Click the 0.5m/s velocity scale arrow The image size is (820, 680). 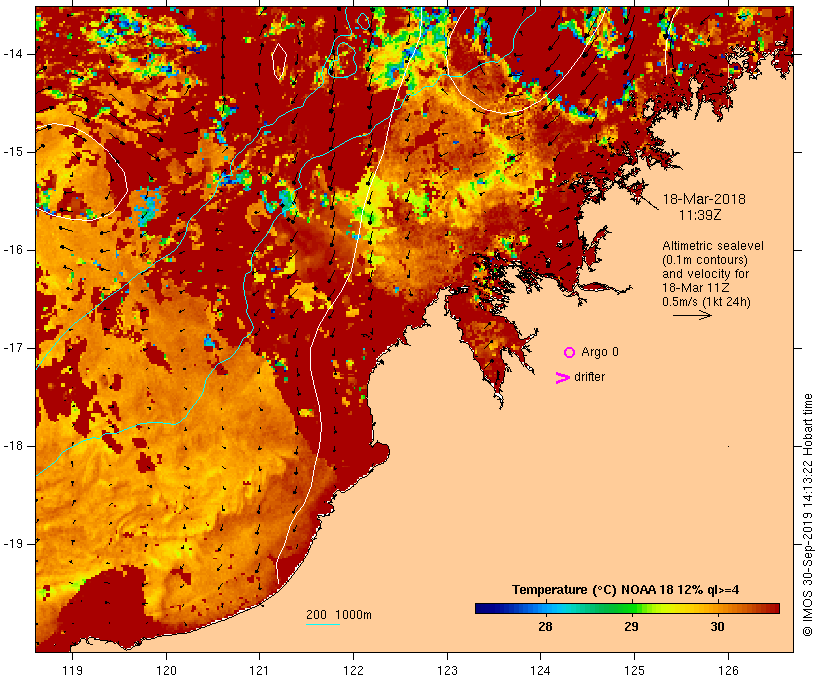pos(692,315)
